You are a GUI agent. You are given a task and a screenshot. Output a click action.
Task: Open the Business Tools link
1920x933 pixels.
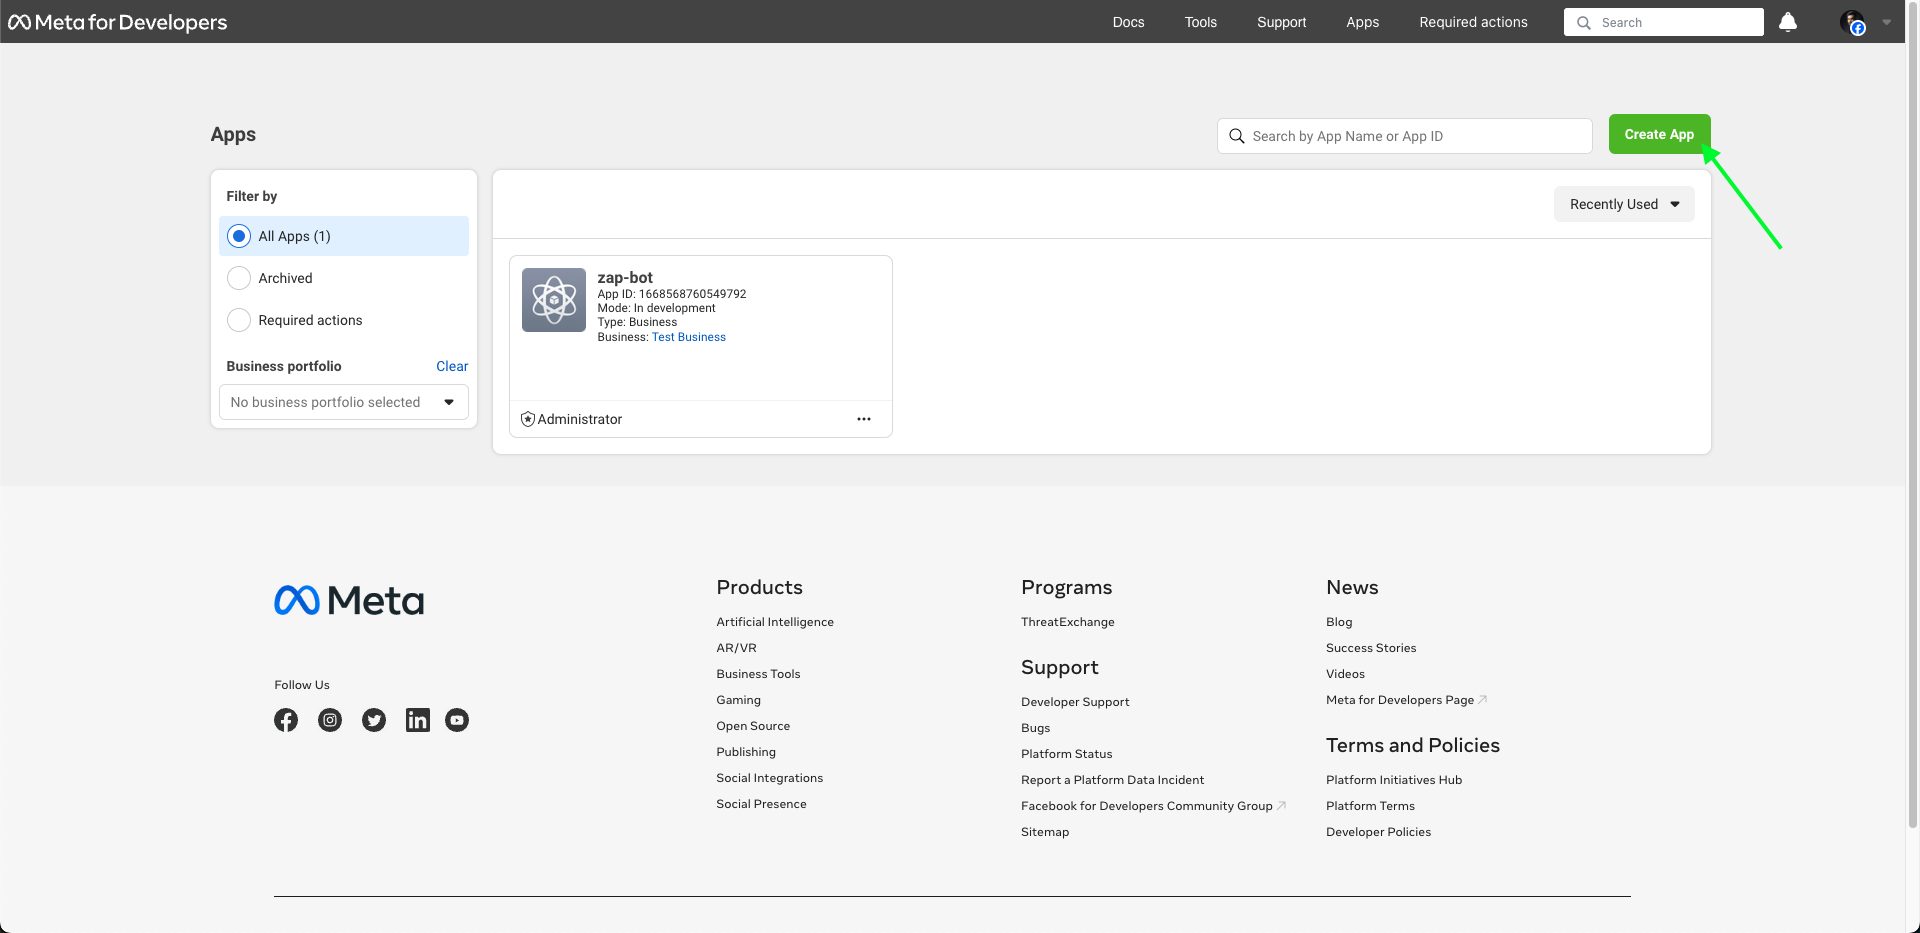point(758,674)
